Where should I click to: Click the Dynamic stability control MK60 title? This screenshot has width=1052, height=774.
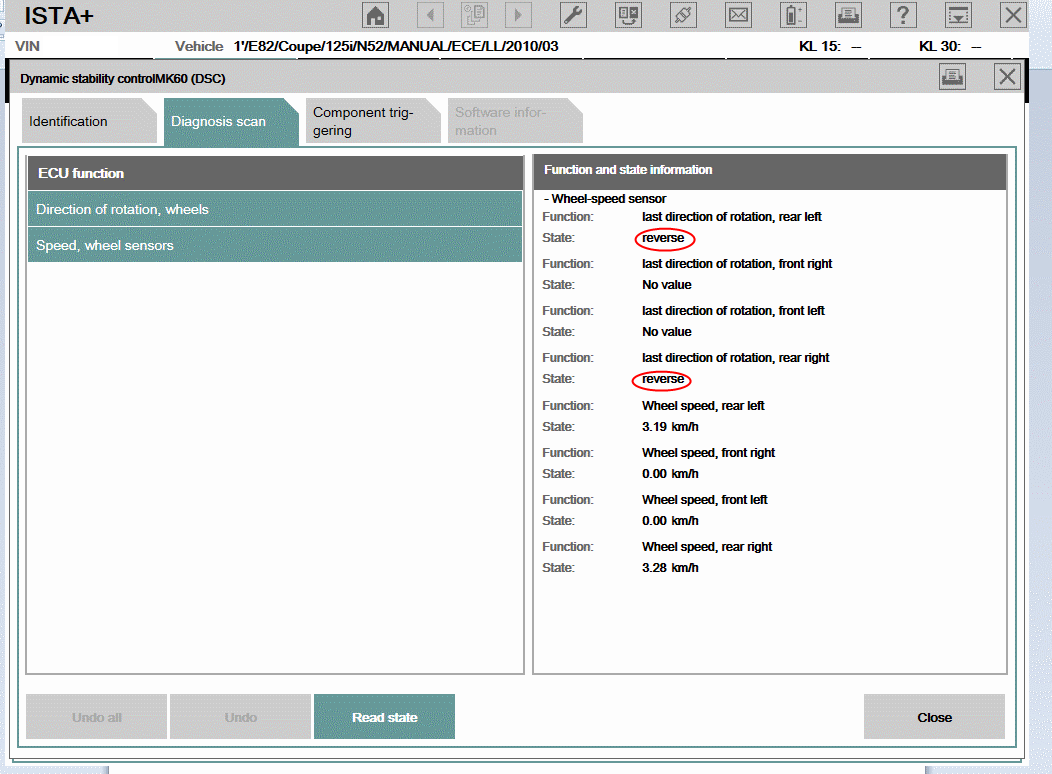[123, 78]
